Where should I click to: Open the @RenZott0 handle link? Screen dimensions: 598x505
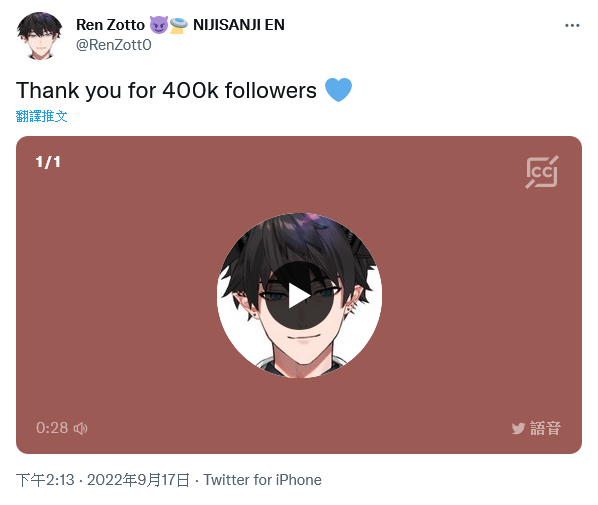tap(114, 45)
